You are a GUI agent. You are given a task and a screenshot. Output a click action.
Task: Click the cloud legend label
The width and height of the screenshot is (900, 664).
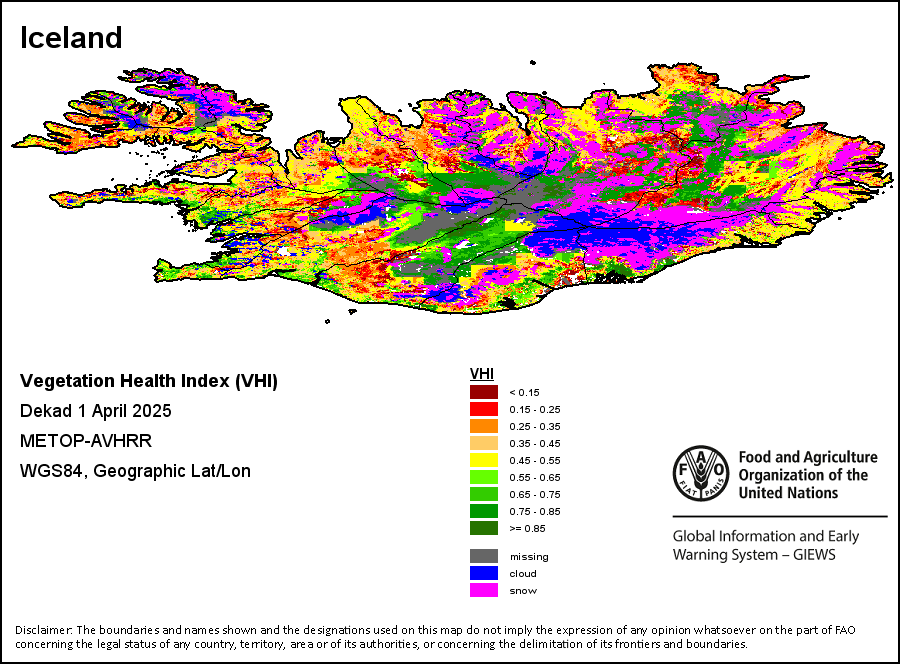[522, 573]
